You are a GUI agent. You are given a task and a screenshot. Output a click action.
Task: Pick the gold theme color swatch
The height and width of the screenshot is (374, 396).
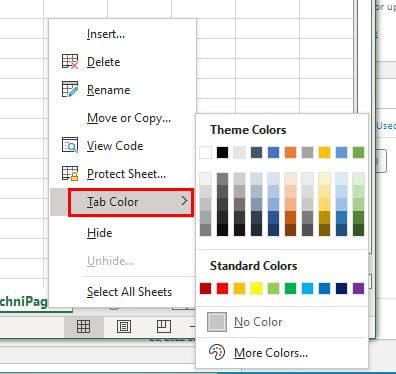pos(324,153)
